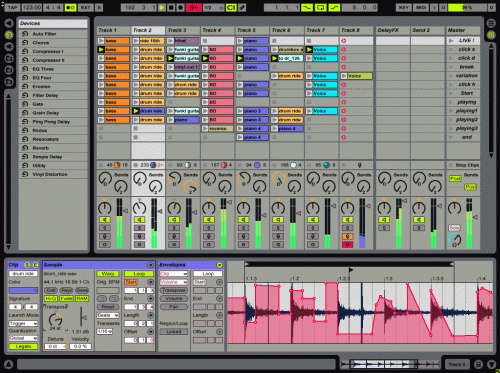This screenshot has height=373, width=500.
Task: Activate the draw mode pencil icon
Action: click(x=242, y=7)
